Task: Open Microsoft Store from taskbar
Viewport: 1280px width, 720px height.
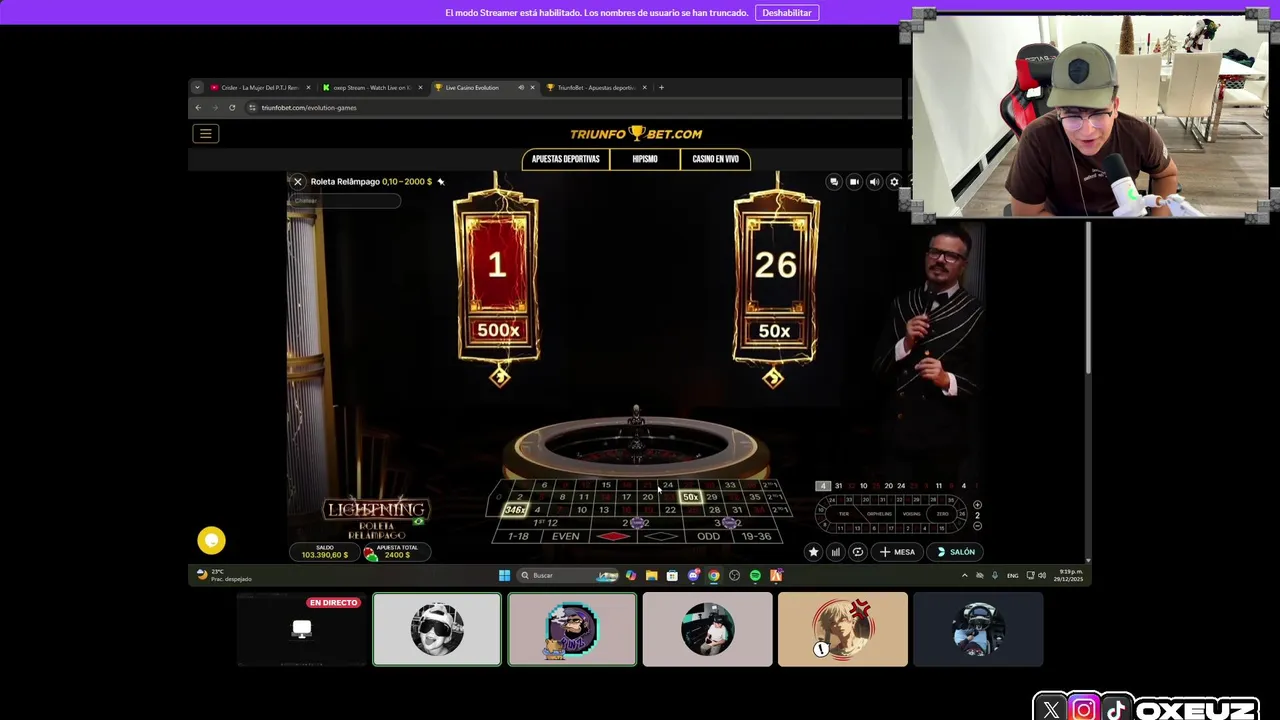Action: pos(672,576)
